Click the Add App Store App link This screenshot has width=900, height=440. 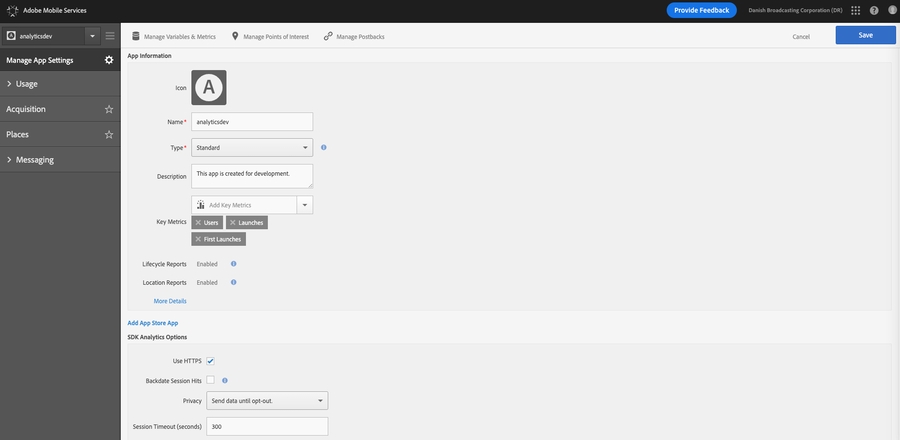[x=153, y=323]
